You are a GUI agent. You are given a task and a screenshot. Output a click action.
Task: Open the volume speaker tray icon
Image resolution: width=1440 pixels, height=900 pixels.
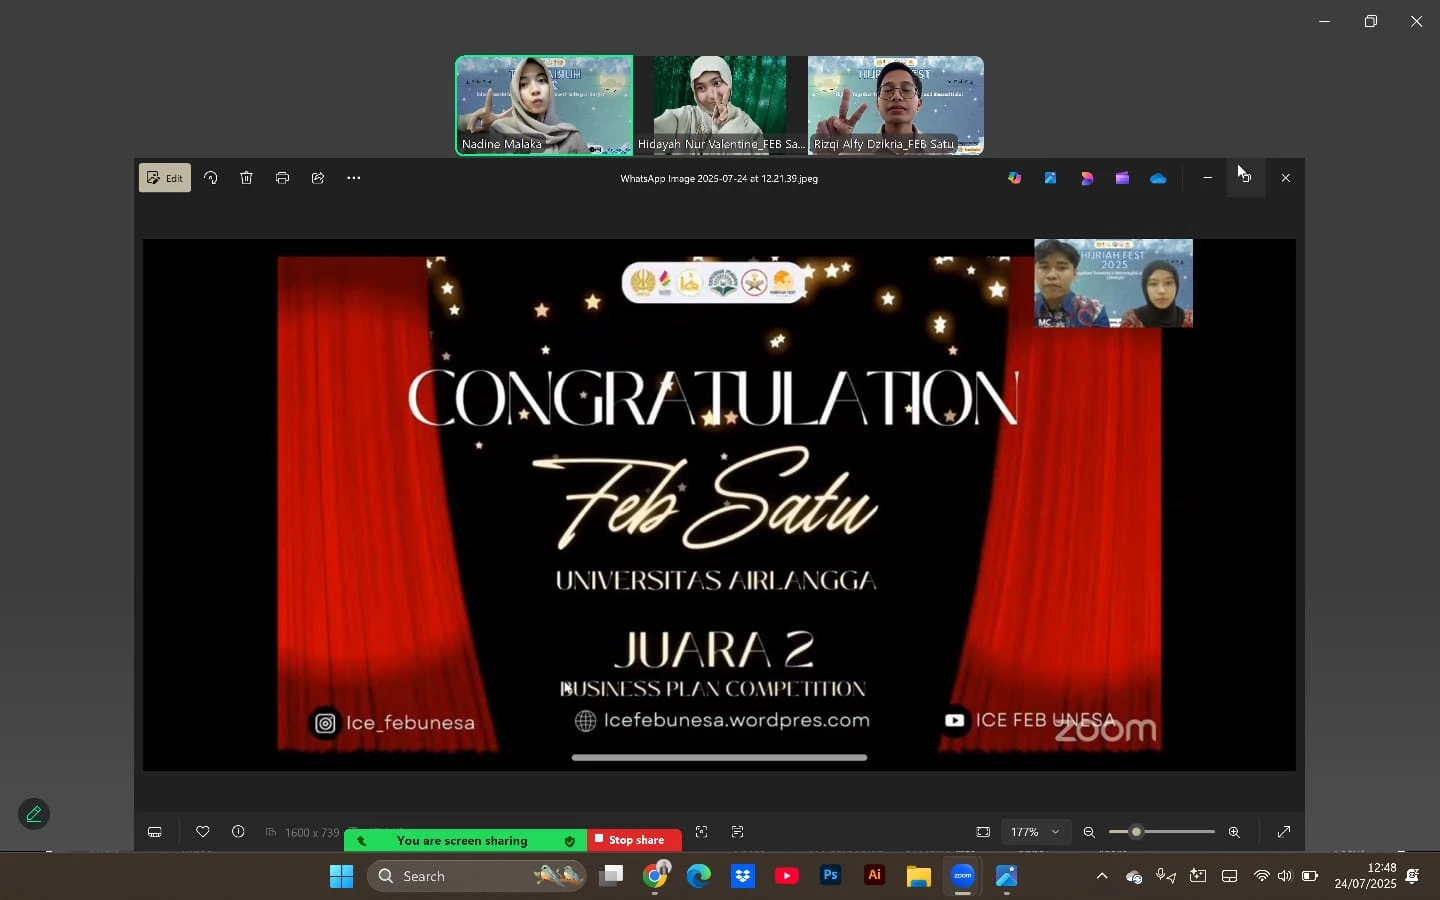[x=1285, y=876]
